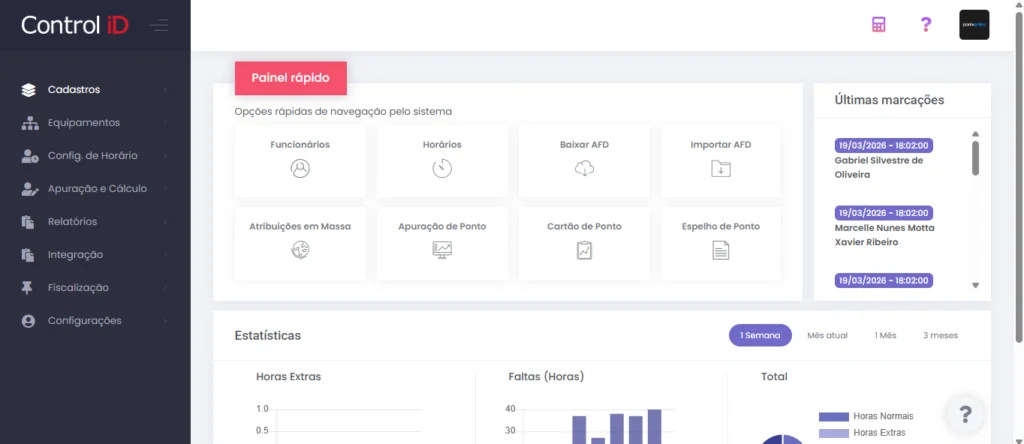Select Marcelle Nunes Motta Xavier Ribeiro entry
This screenshot has height=444, width=1024.
tap(884, 235)
